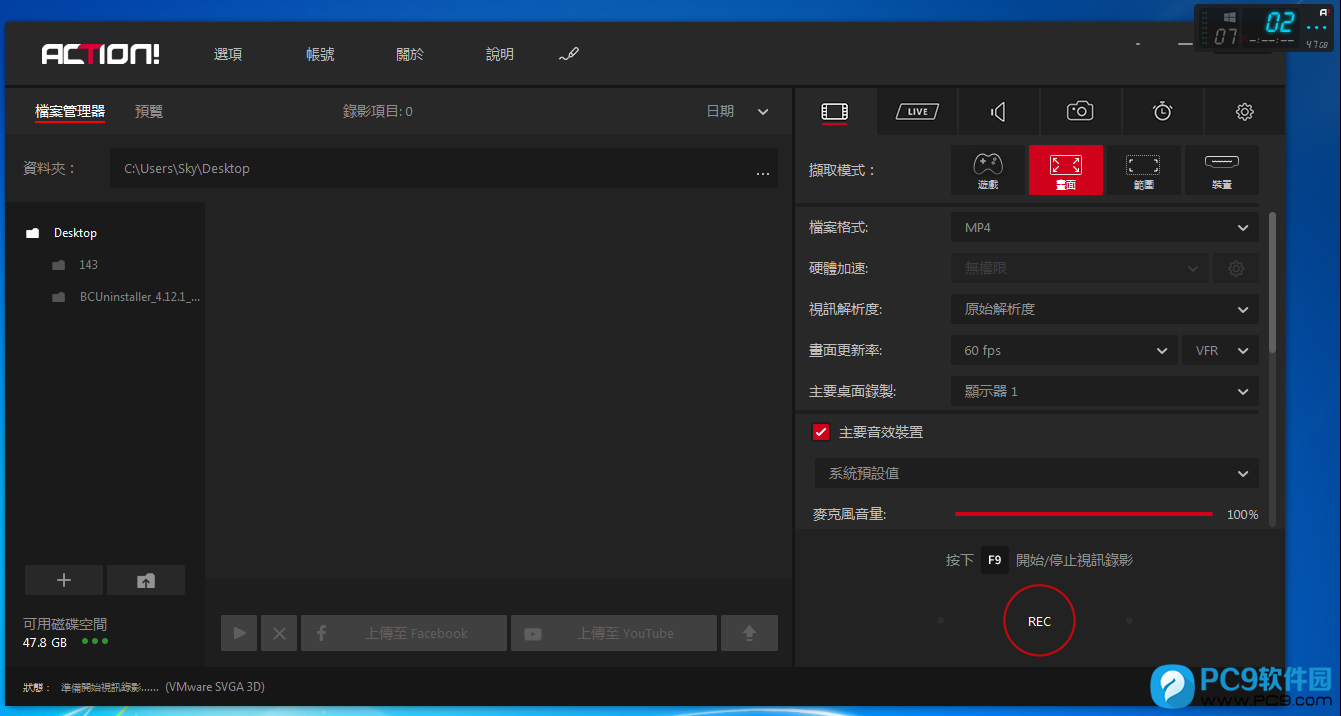Image resolution: width=1341 pixels, height=716 pixels.
Task: Click the folder path browse ellipsis button
Action: tap(763, 170)
